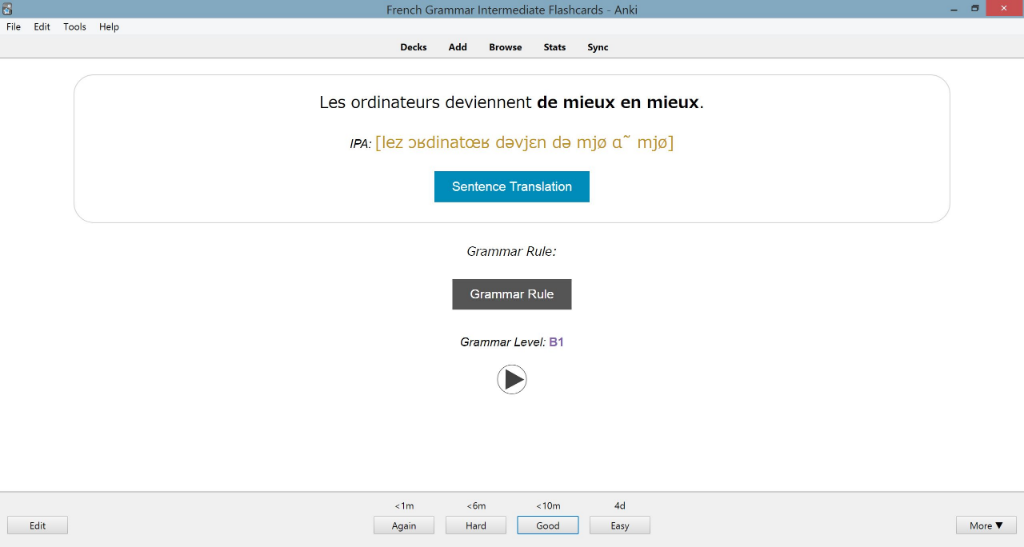
Task: Show the Grammar Rule explanation
Action: [511, 294]
